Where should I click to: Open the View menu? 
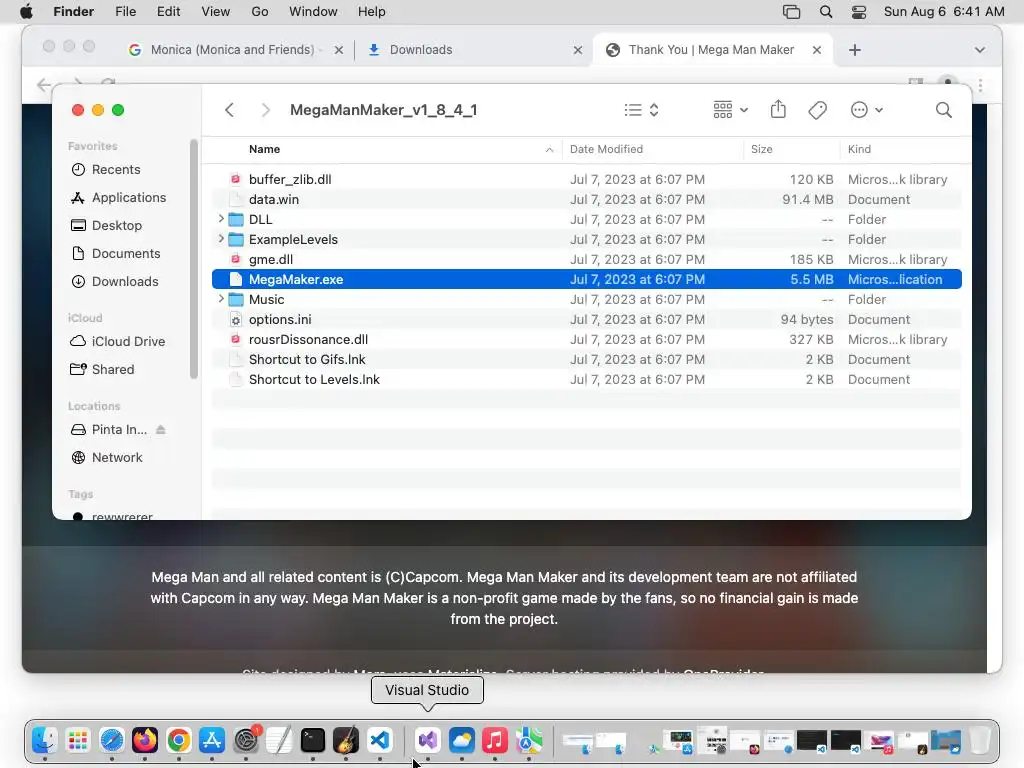(216, 12)
